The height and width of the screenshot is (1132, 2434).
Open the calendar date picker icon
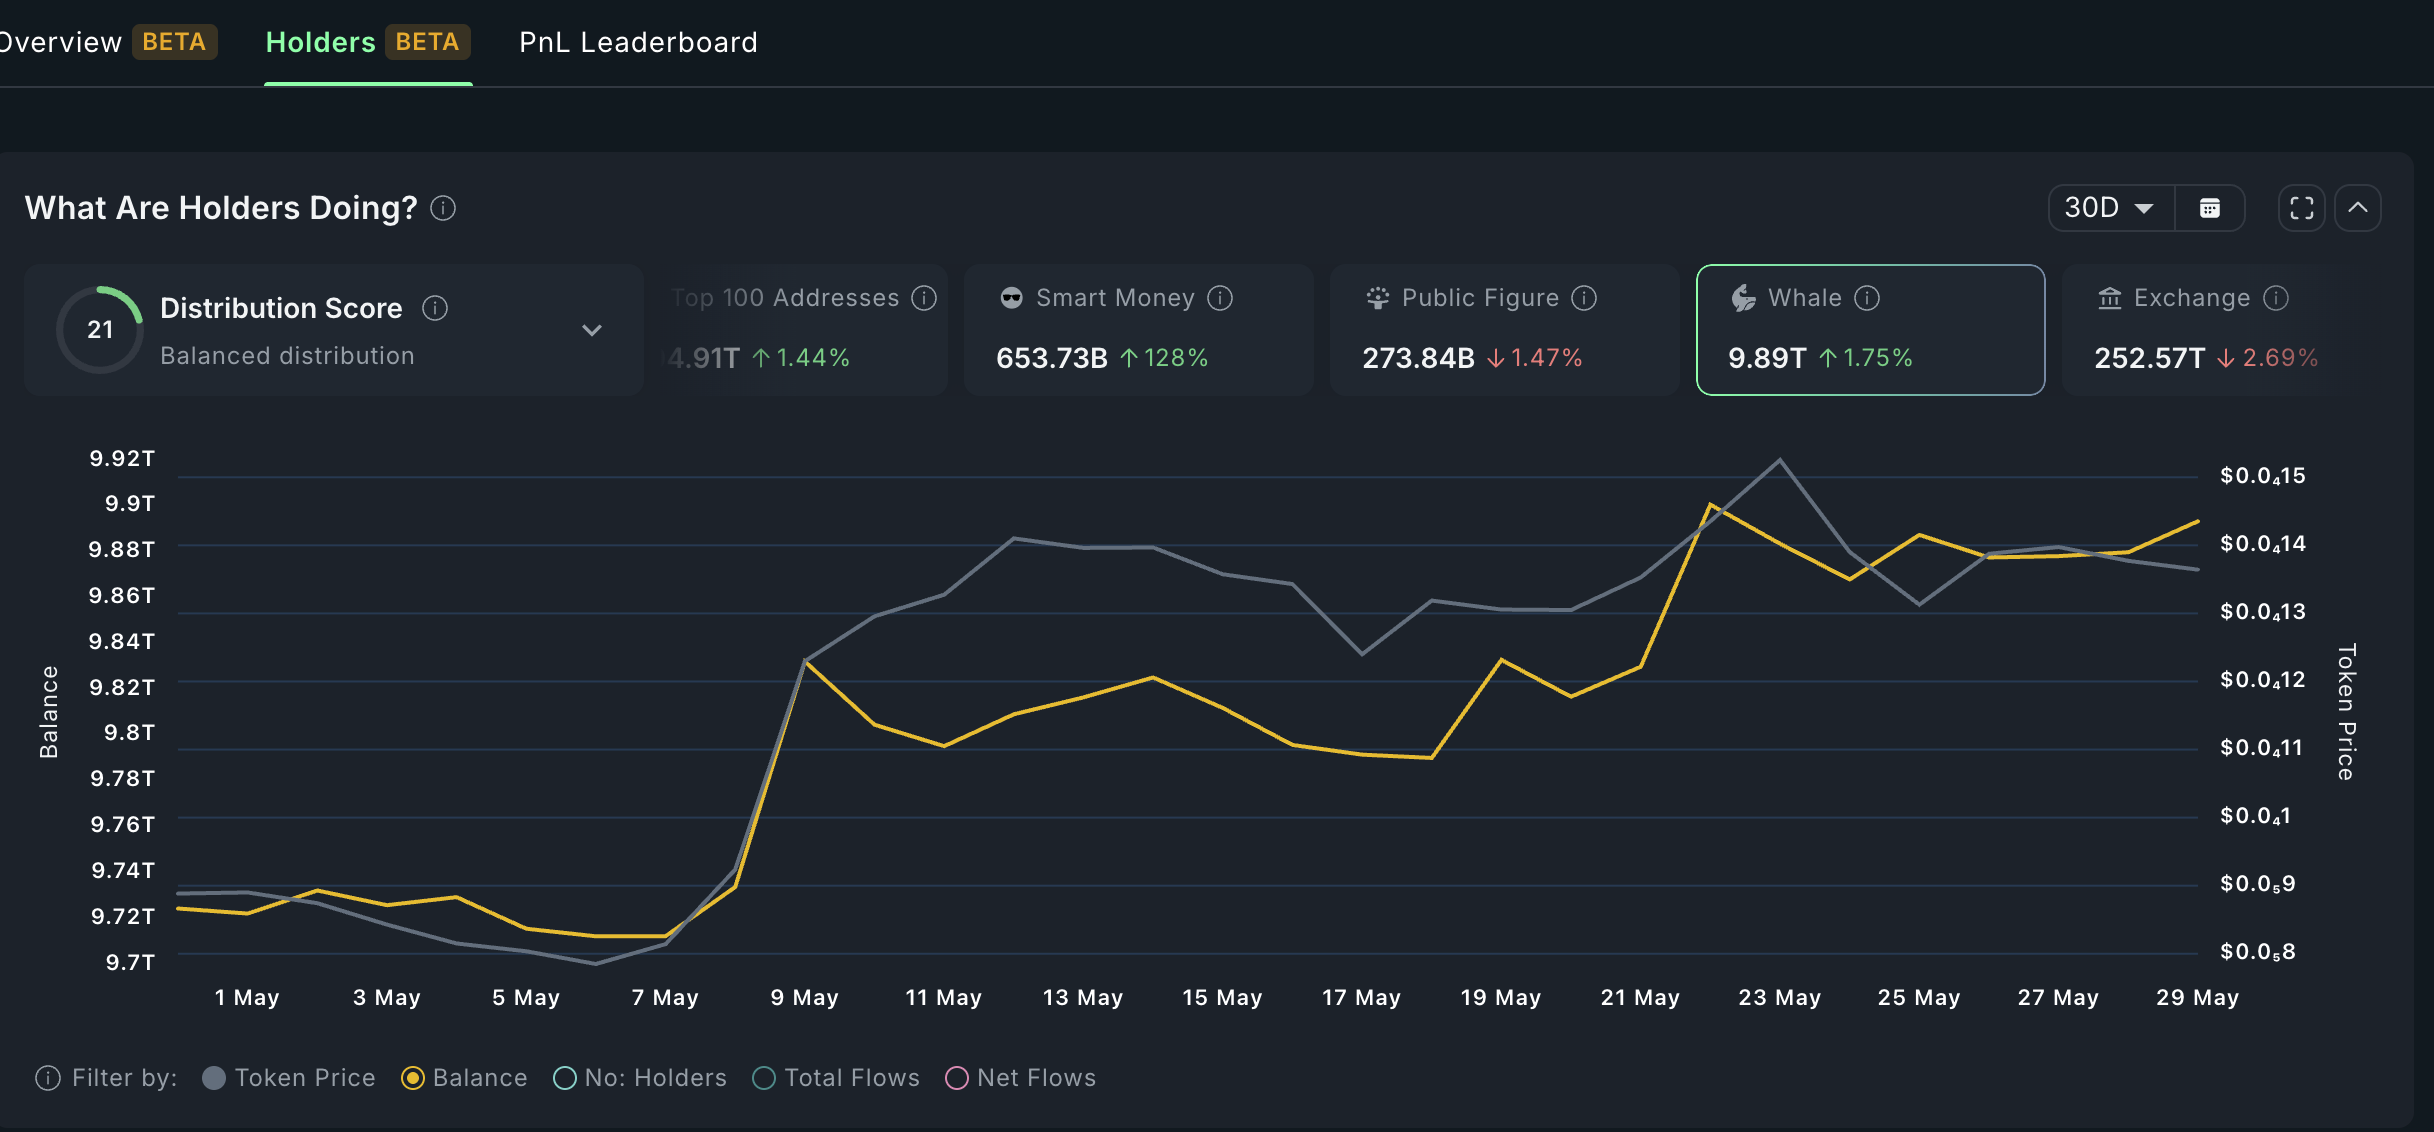[x=2210, y=208]
